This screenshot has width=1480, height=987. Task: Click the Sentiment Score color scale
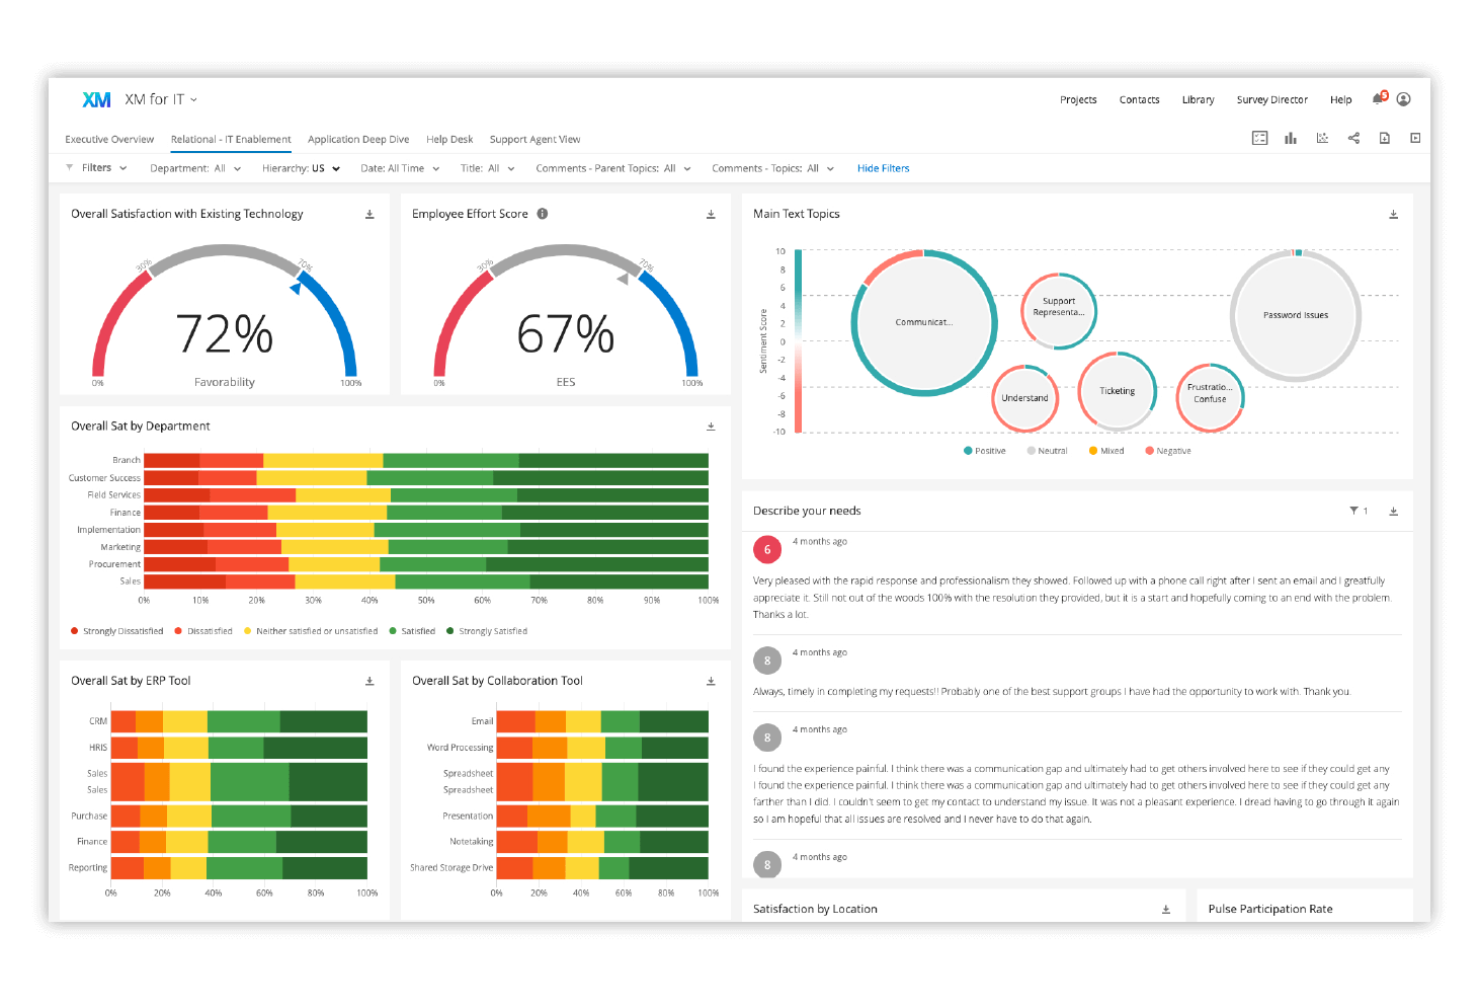797,340
